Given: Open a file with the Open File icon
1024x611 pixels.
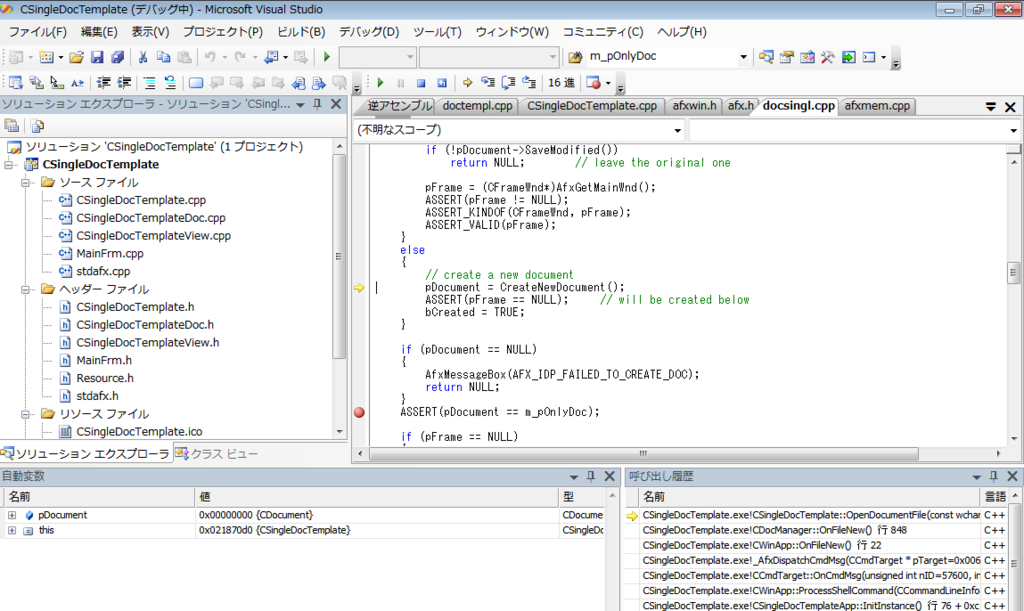Looking at the screenshot, I should pyautogui.click(x=76, y=57).
